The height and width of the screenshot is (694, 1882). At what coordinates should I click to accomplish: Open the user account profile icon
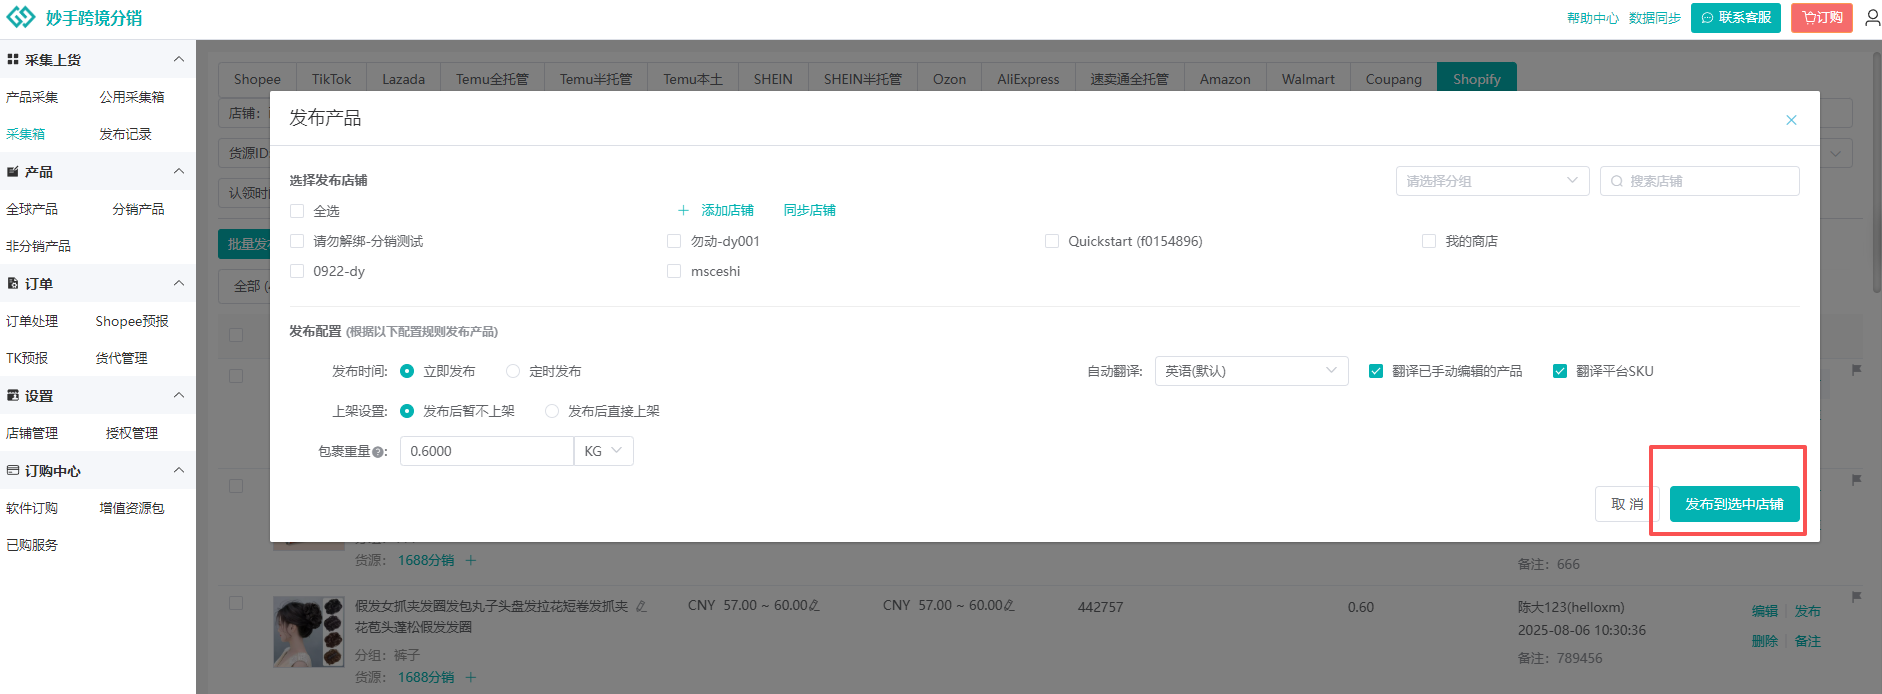point(1872,18)
